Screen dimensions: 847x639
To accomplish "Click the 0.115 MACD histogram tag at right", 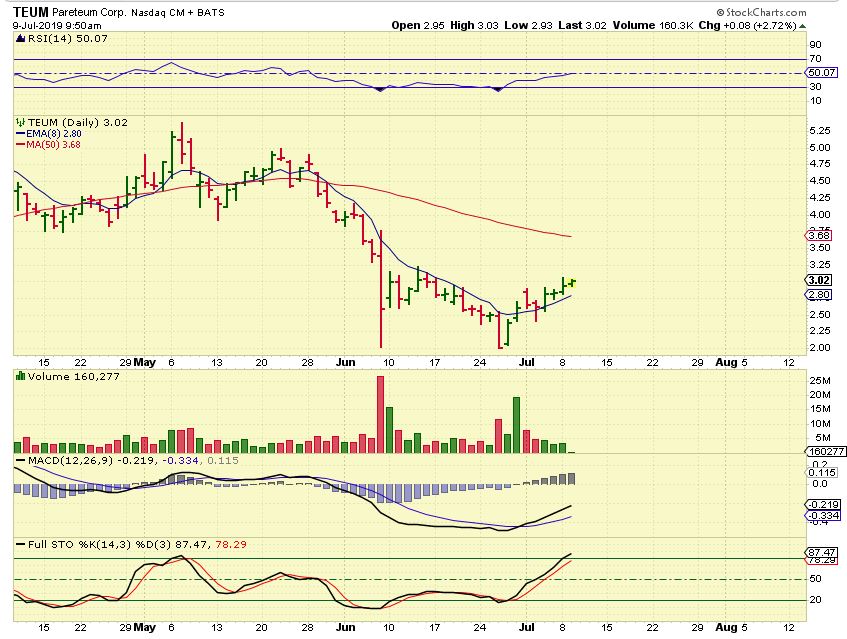I will [x=823, y=472].
